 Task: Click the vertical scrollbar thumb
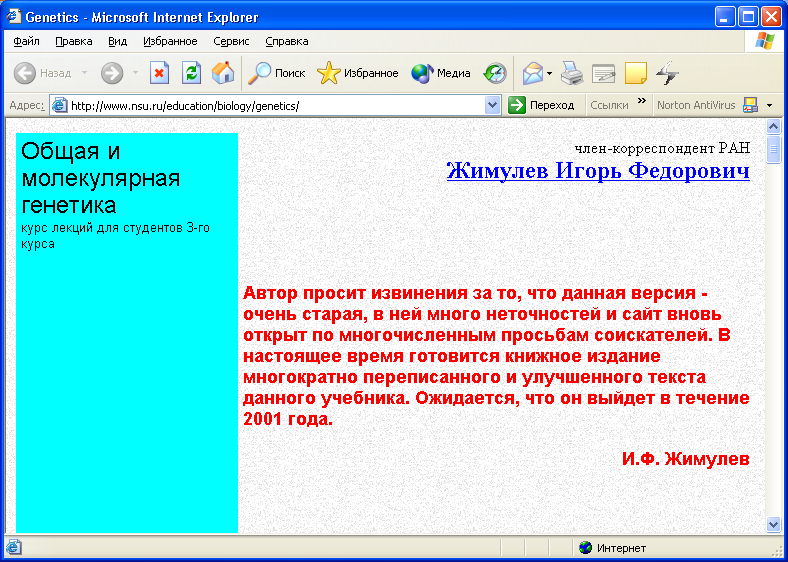pos(773,149)
